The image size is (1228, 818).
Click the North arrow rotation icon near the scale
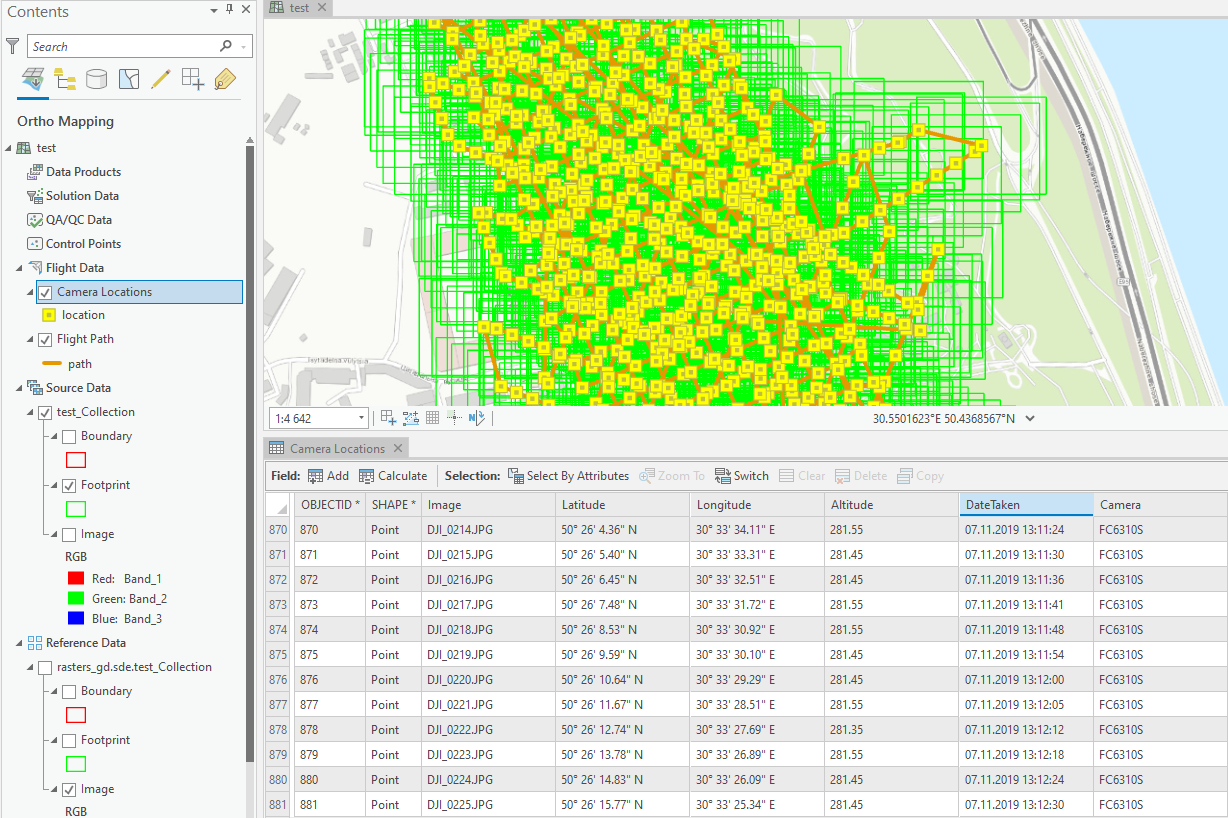click(477, 417)
